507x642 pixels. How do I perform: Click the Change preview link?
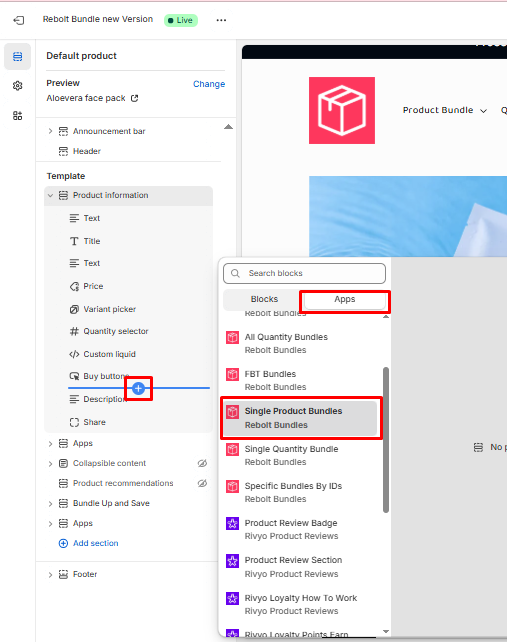209,84
